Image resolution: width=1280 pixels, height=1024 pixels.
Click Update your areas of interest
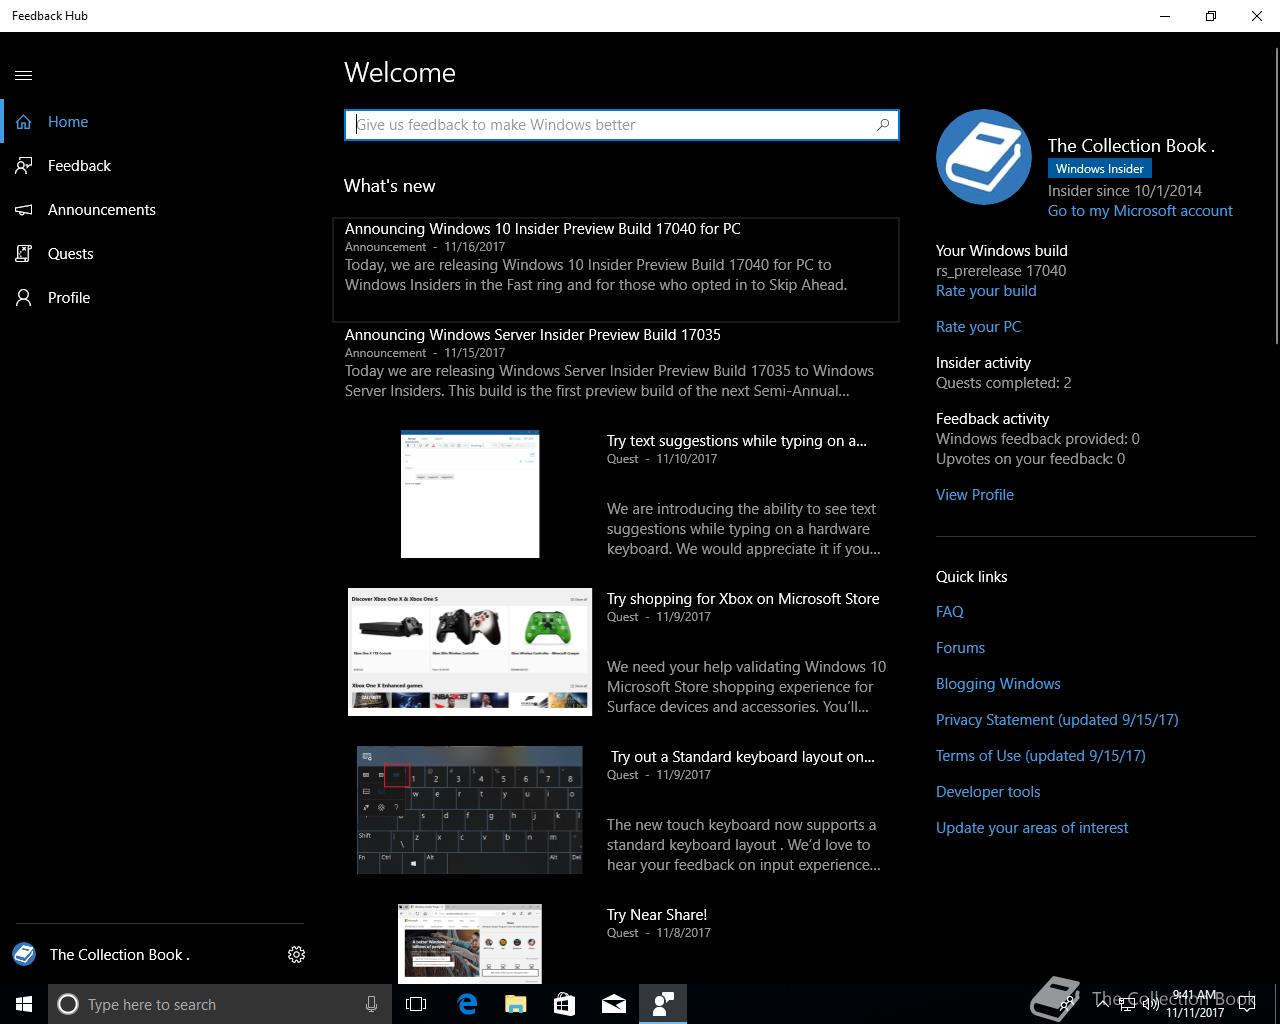click(1032, 828)
